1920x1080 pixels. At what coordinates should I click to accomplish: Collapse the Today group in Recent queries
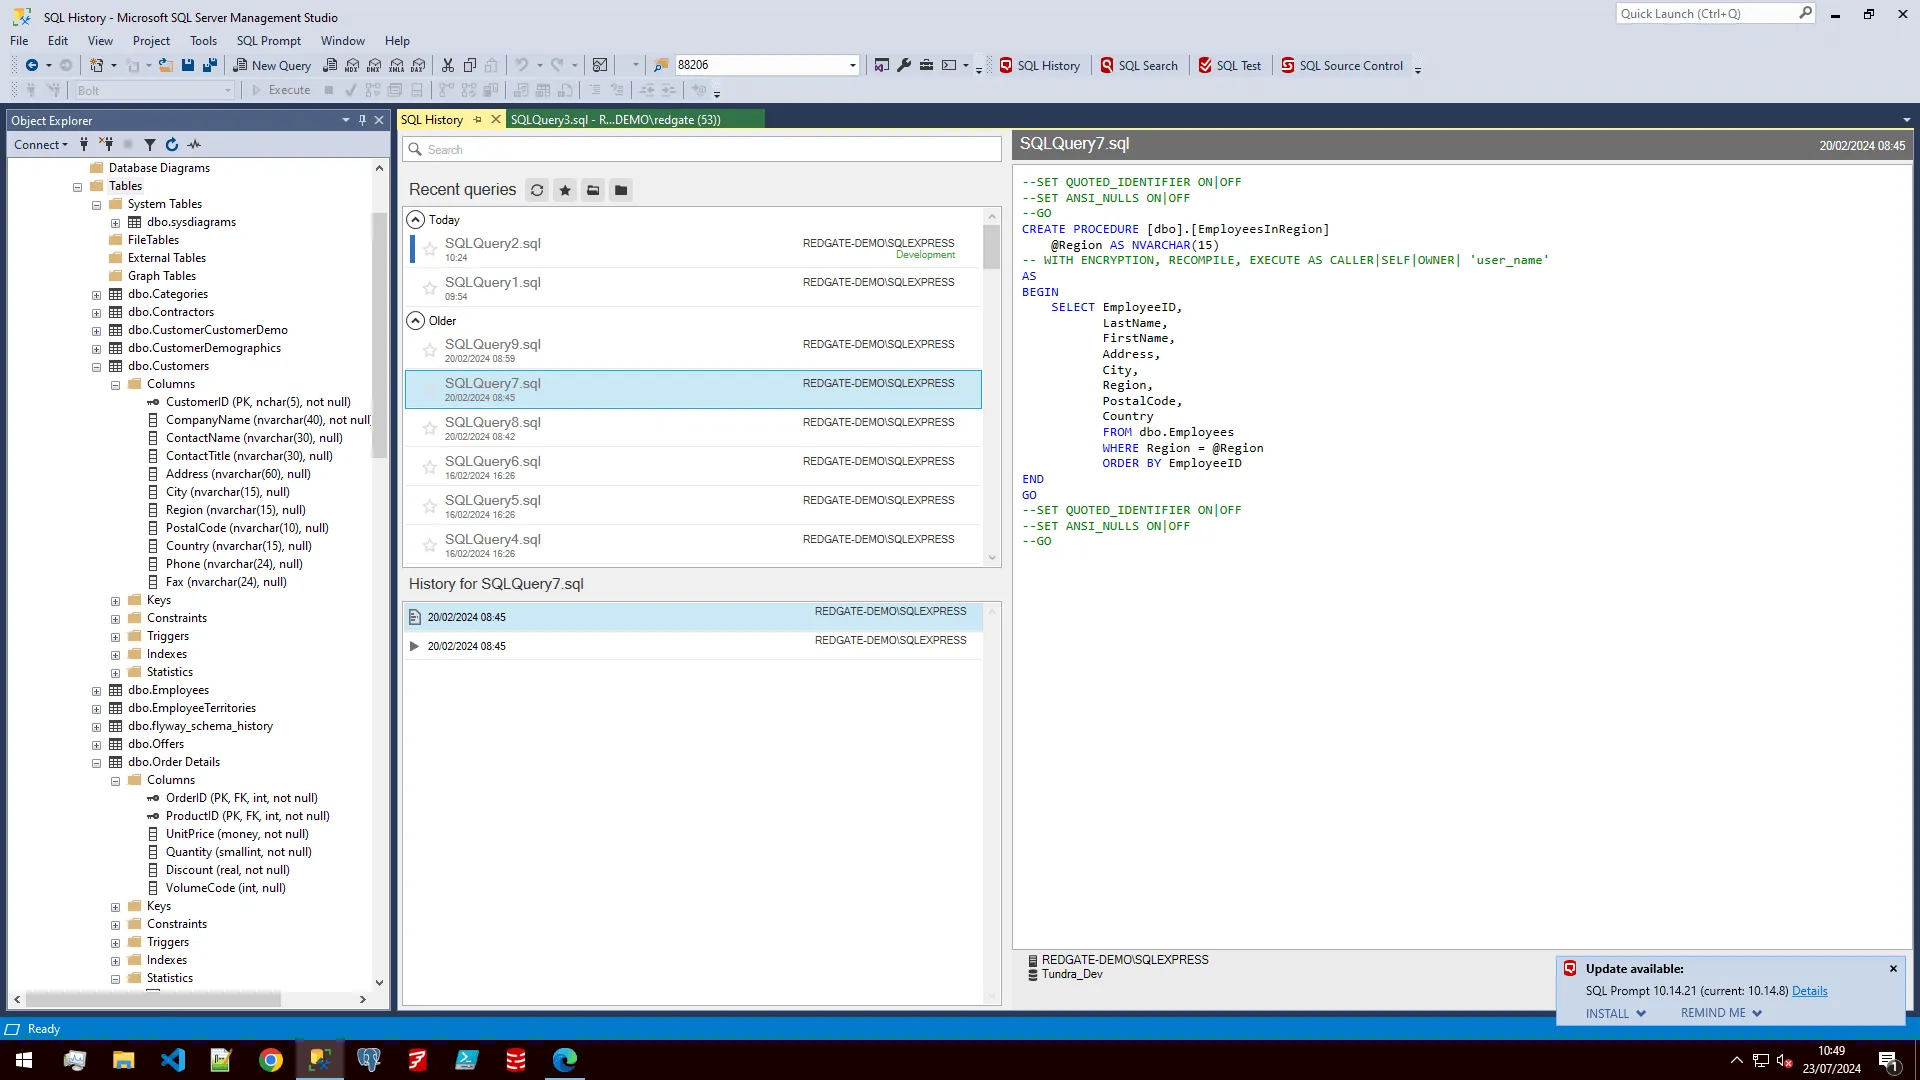(x=416, y=220)
